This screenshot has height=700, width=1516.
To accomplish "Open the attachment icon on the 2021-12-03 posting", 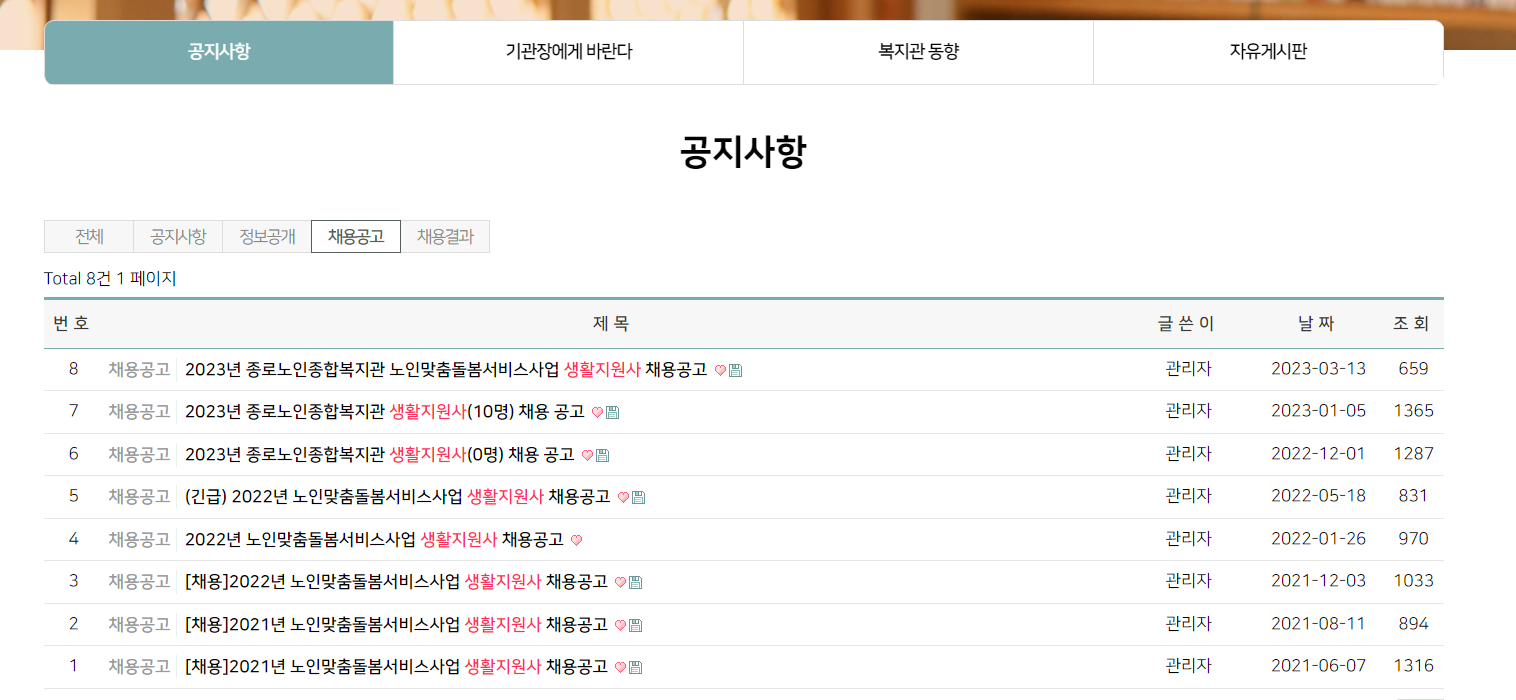I will coord(634,581).
